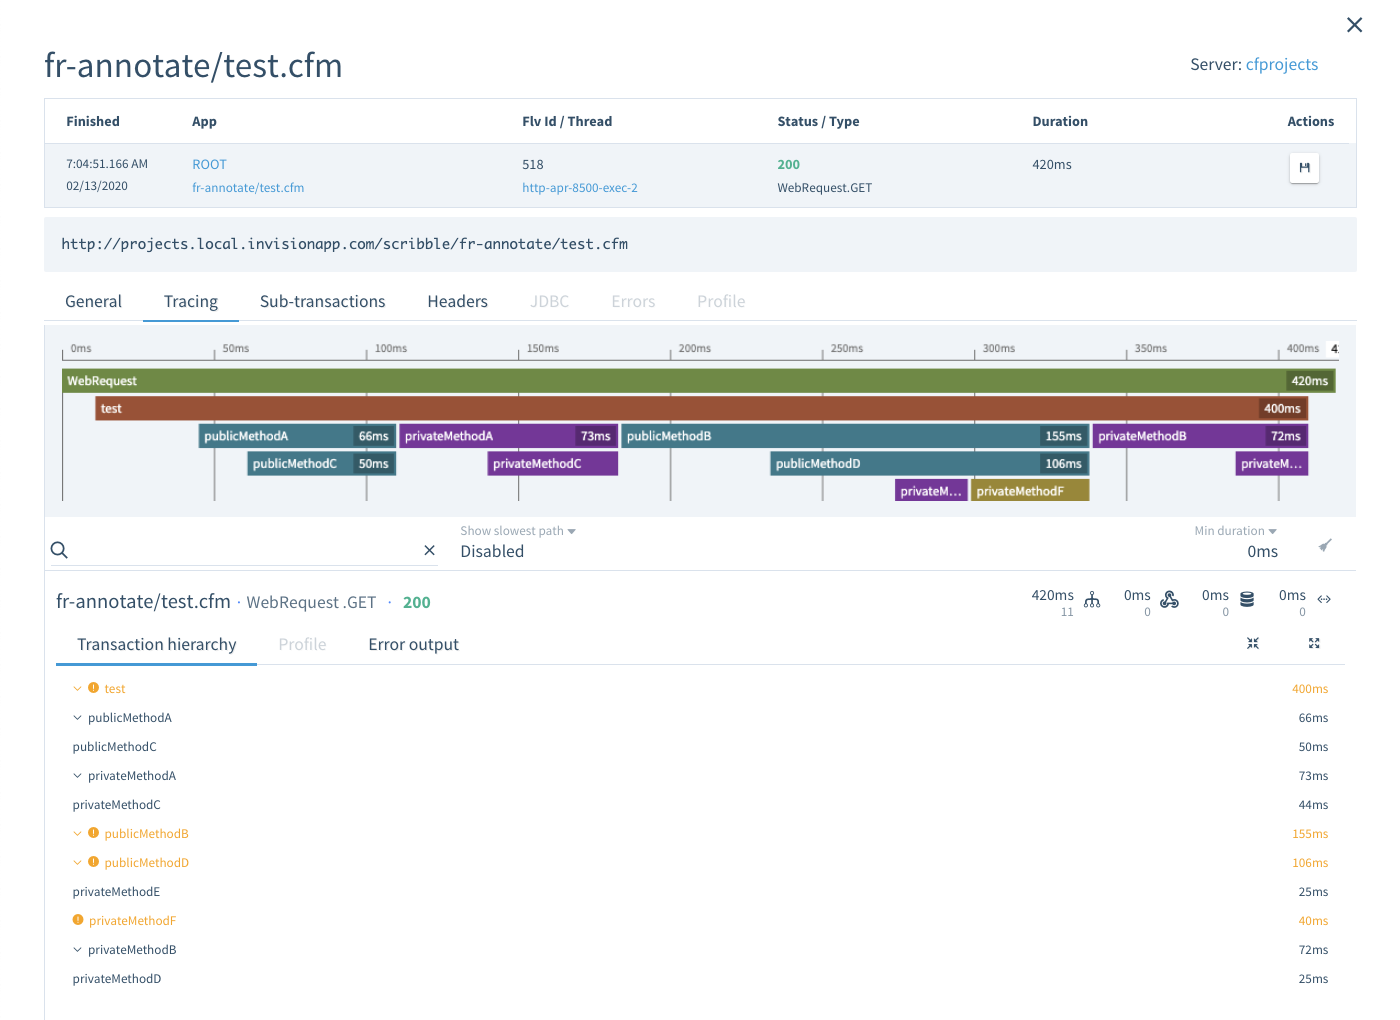The image size is (1400, 1020).
Task: Click the database stack icon
Action: click(x=1247, y=599)
